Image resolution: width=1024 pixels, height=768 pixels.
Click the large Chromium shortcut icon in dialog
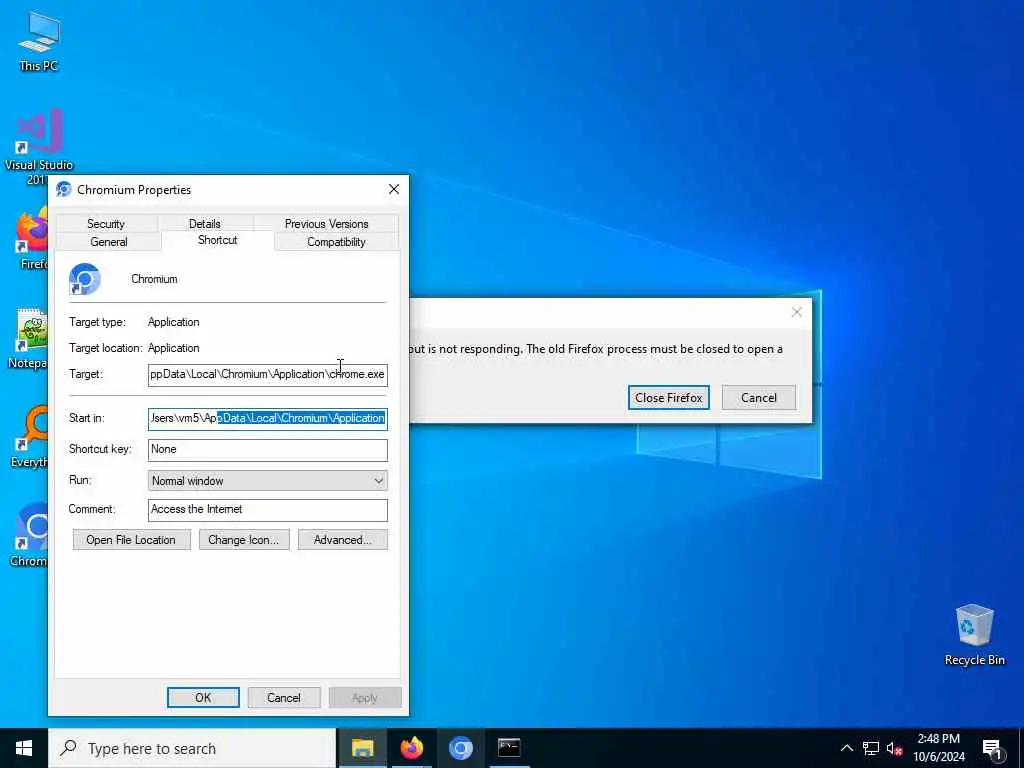pos(84,279)
